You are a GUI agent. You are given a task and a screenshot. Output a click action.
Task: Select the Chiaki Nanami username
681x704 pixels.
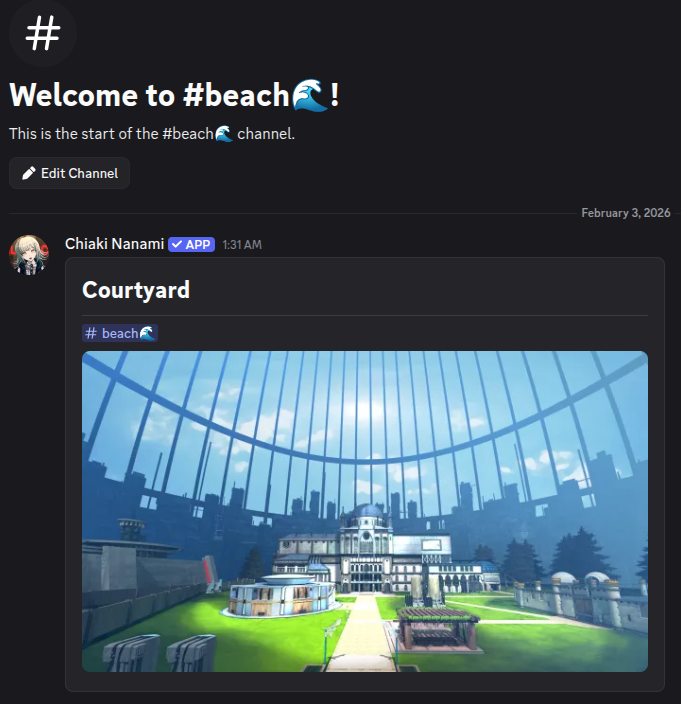114,244
